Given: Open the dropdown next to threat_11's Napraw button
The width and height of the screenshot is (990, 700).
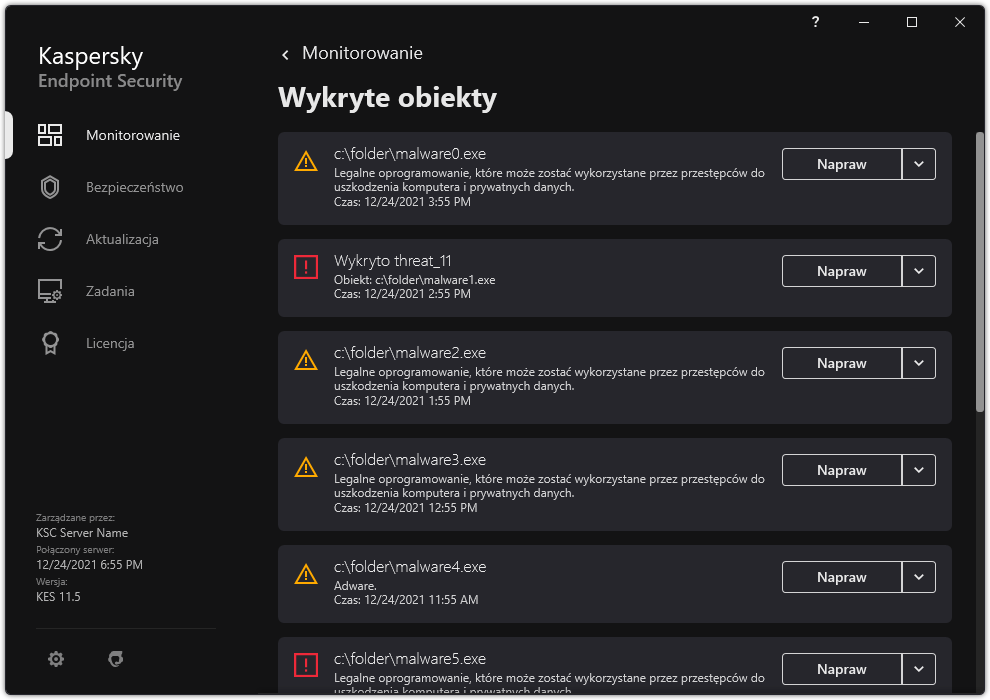Looking at the screenshot, I should [918, 271].
